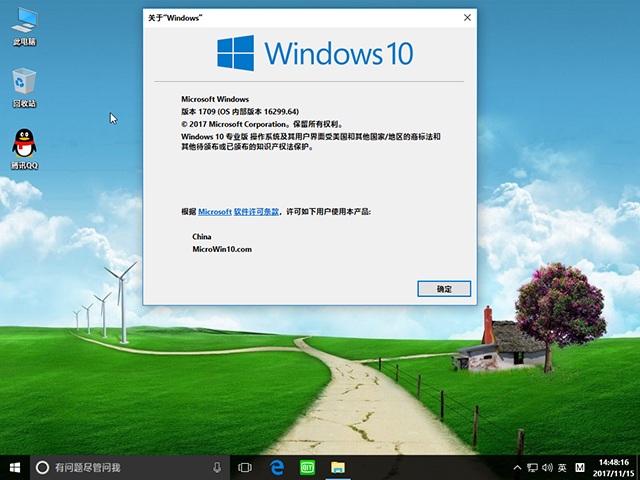This screenshot has height=480, width=640.
Task: Open the This PC desktop icon
Action: click(x=24, y=26)
